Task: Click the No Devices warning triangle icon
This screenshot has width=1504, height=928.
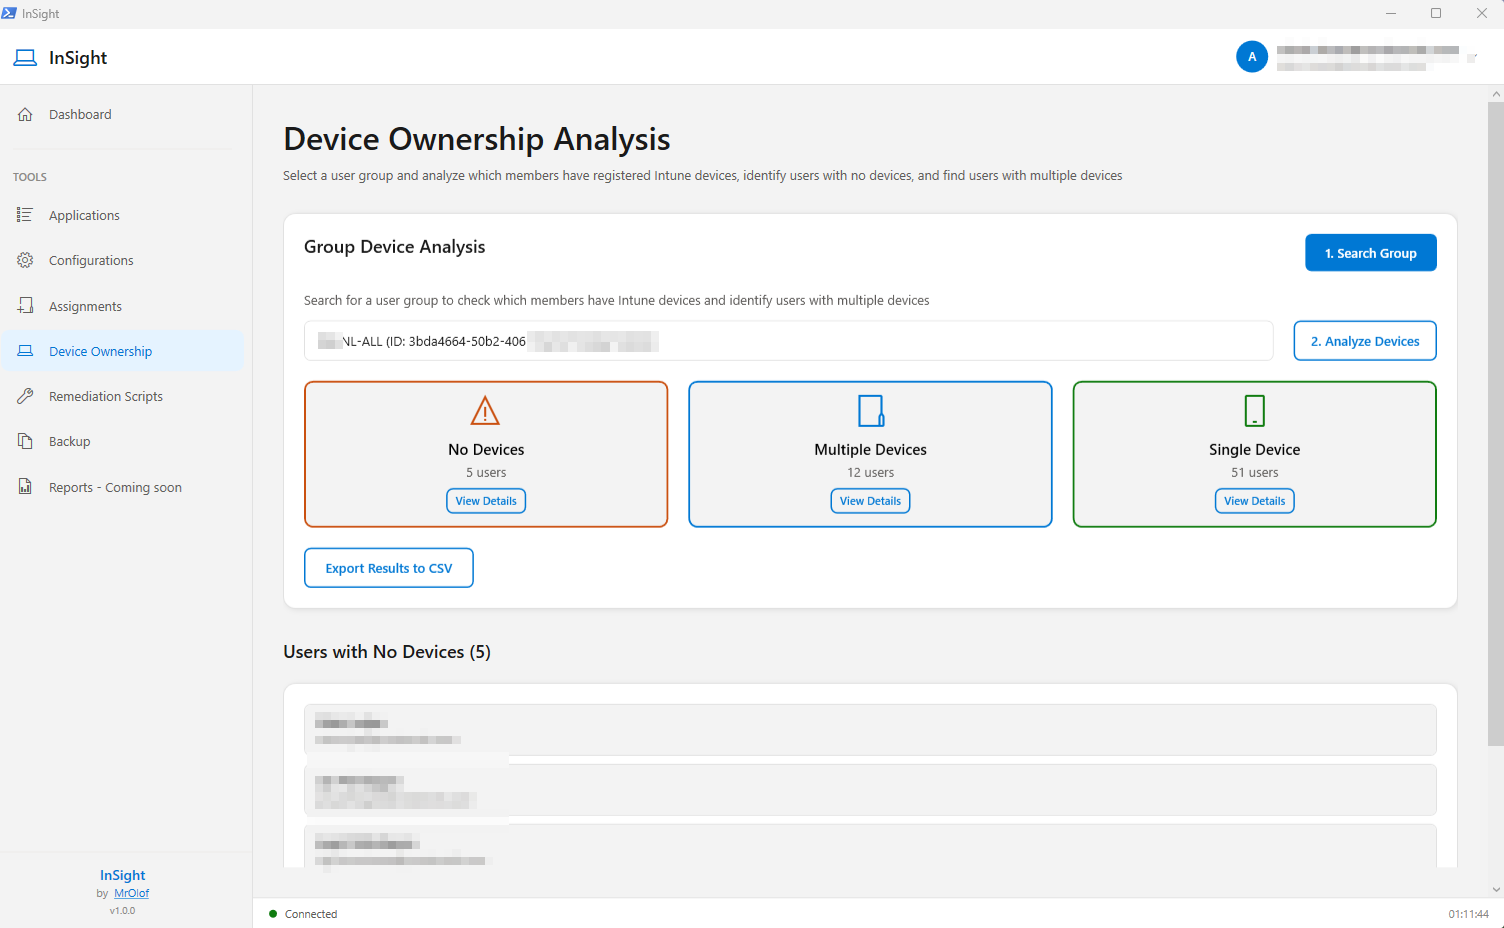Action: point(485,410)
